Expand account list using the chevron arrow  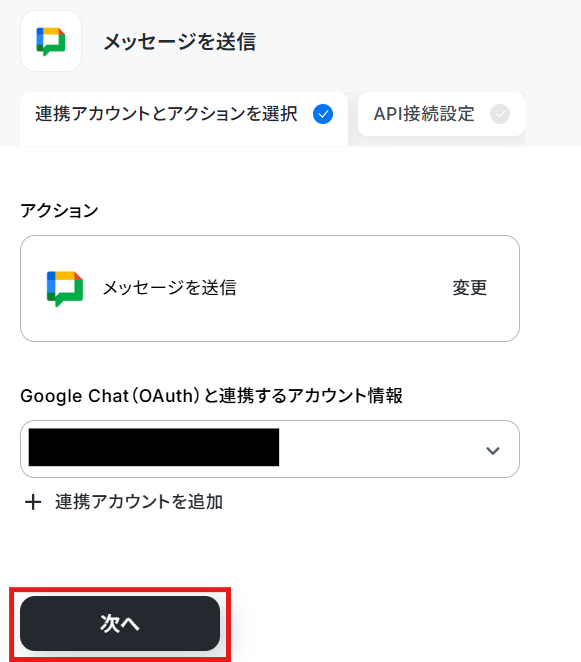493,450
